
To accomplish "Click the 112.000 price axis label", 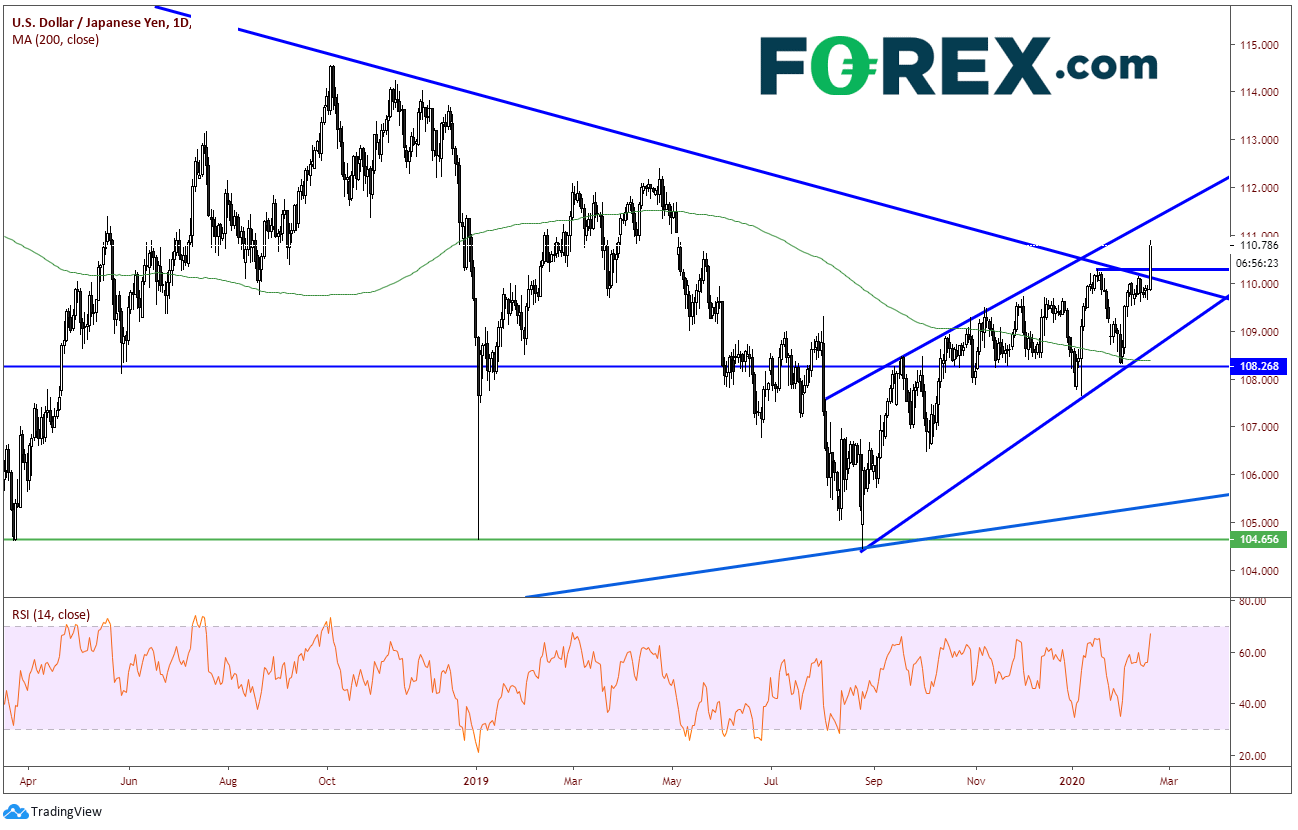I will 1260,189.
